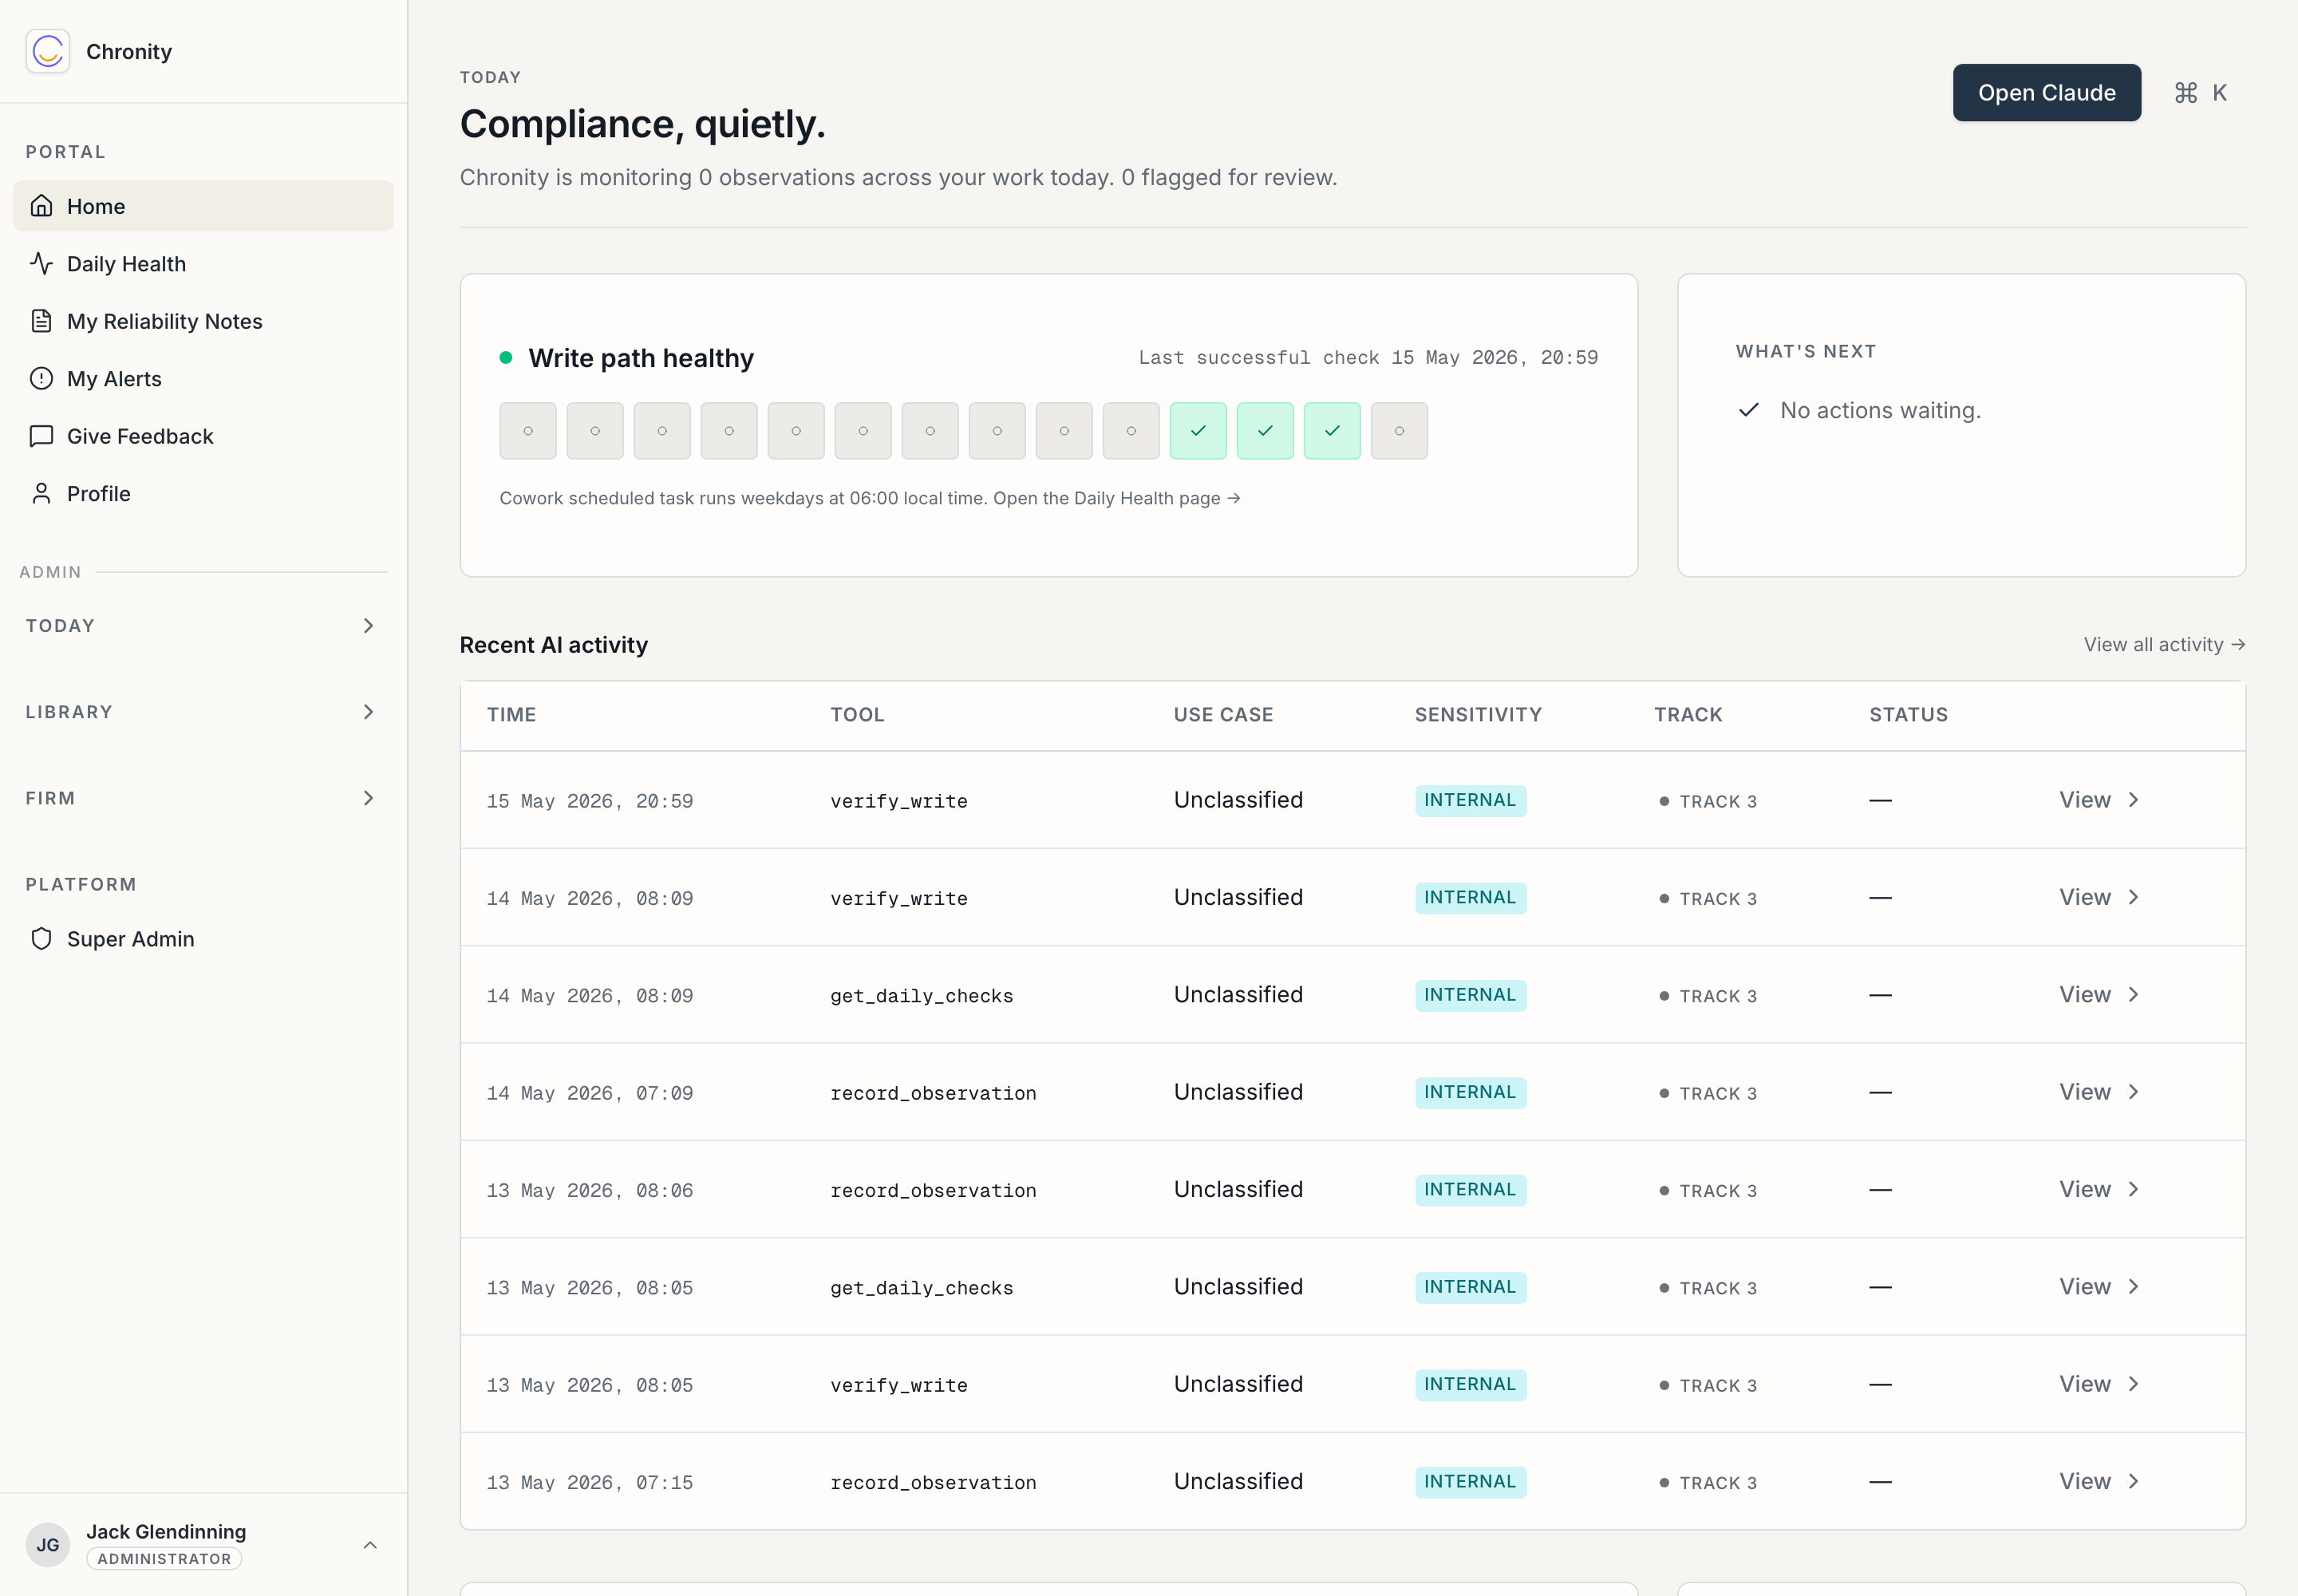Click the first gray empty health tile
This screenshot has height=1596, width=2298.
coord(528,431)
